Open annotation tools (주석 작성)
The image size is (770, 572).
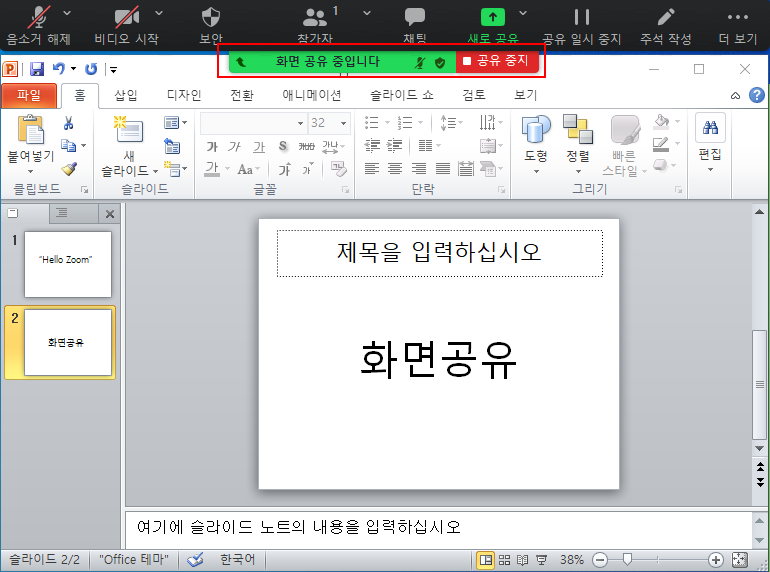(665, 26)
